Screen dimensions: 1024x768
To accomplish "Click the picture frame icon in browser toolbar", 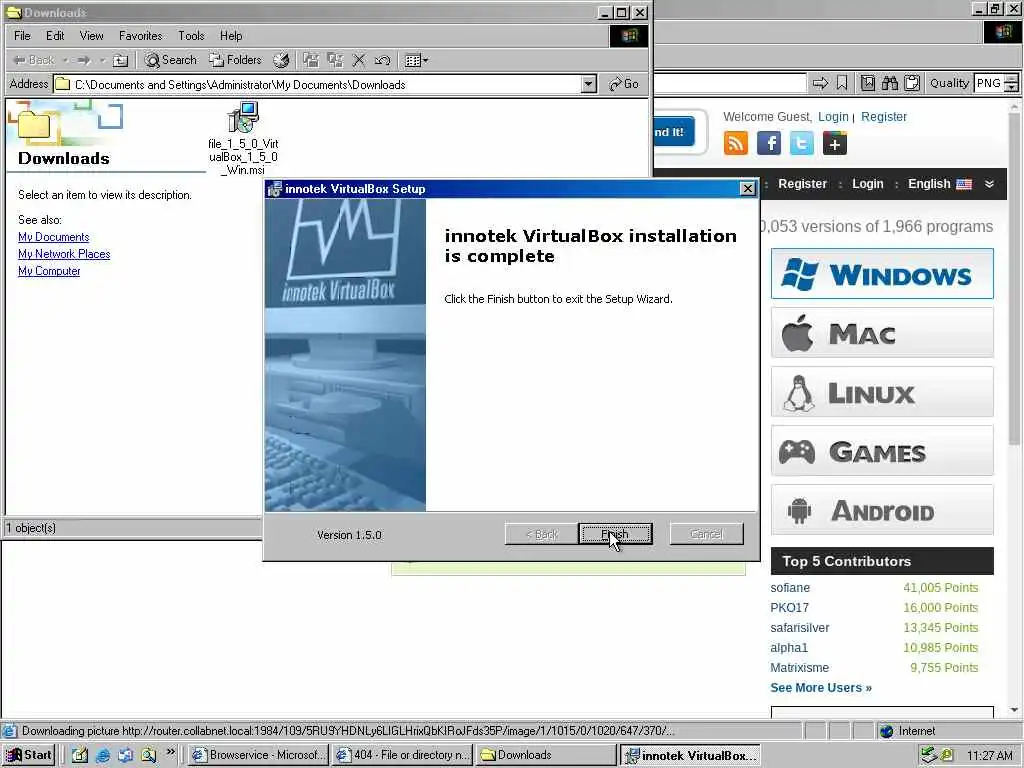I will point(867,83).
